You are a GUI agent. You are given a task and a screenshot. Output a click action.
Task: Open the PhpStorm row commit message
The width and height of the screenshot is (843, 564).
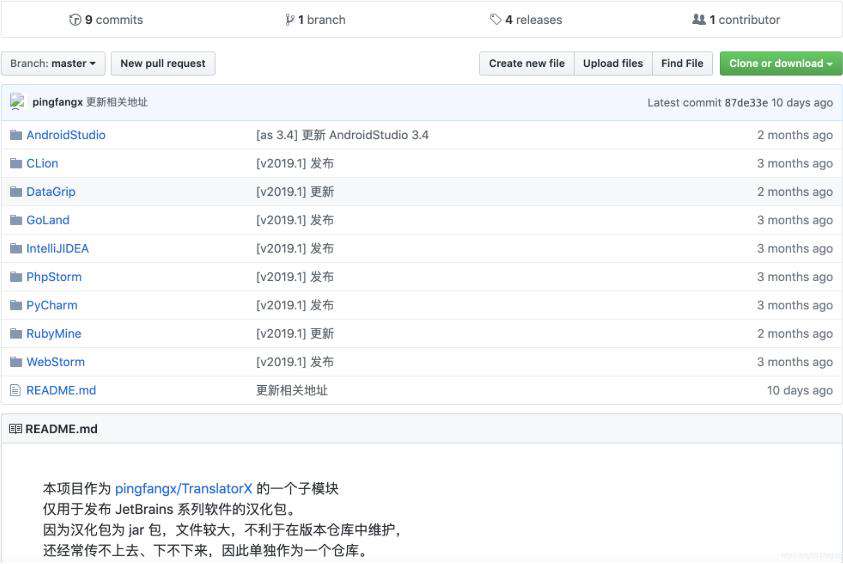pyautogui.click(x=295, y=277)
